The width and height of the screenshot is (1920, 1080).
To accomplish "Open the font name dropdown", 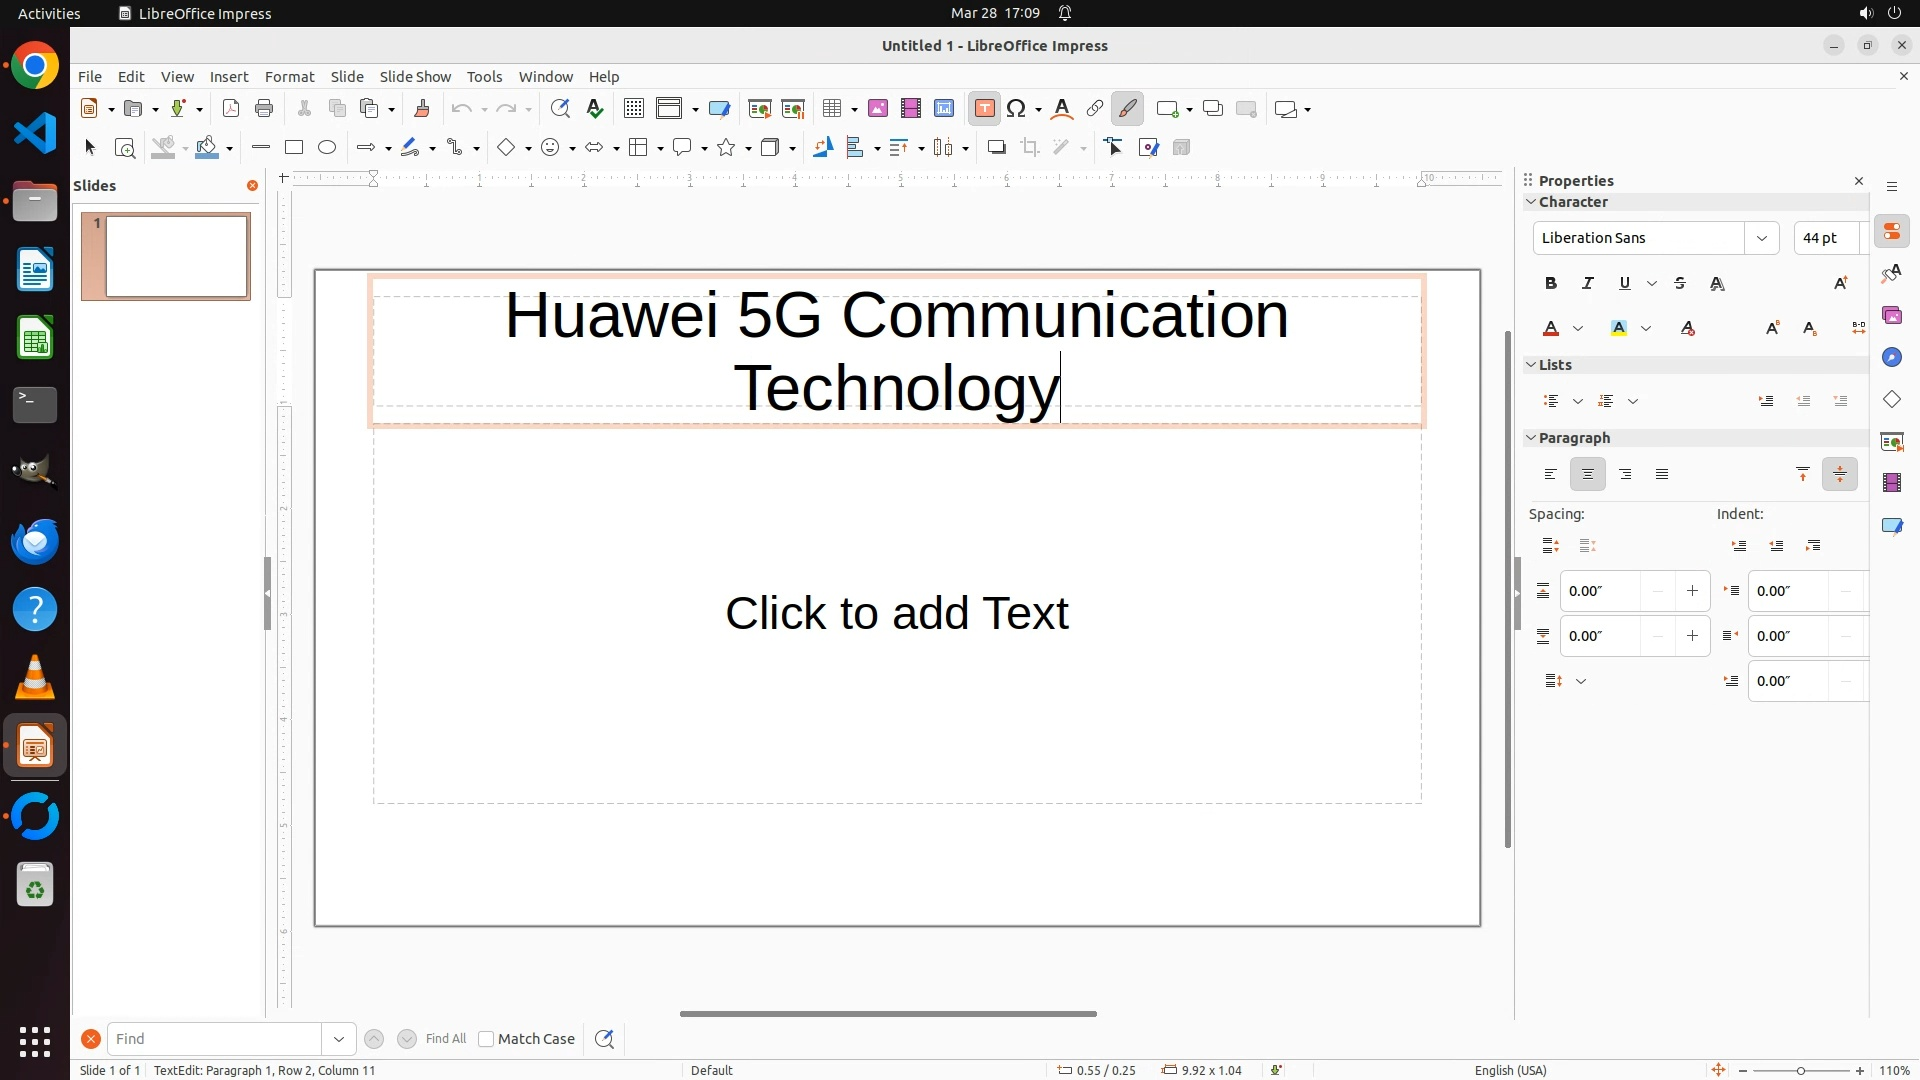I will pyautogui.click(x=1762, y=238).
